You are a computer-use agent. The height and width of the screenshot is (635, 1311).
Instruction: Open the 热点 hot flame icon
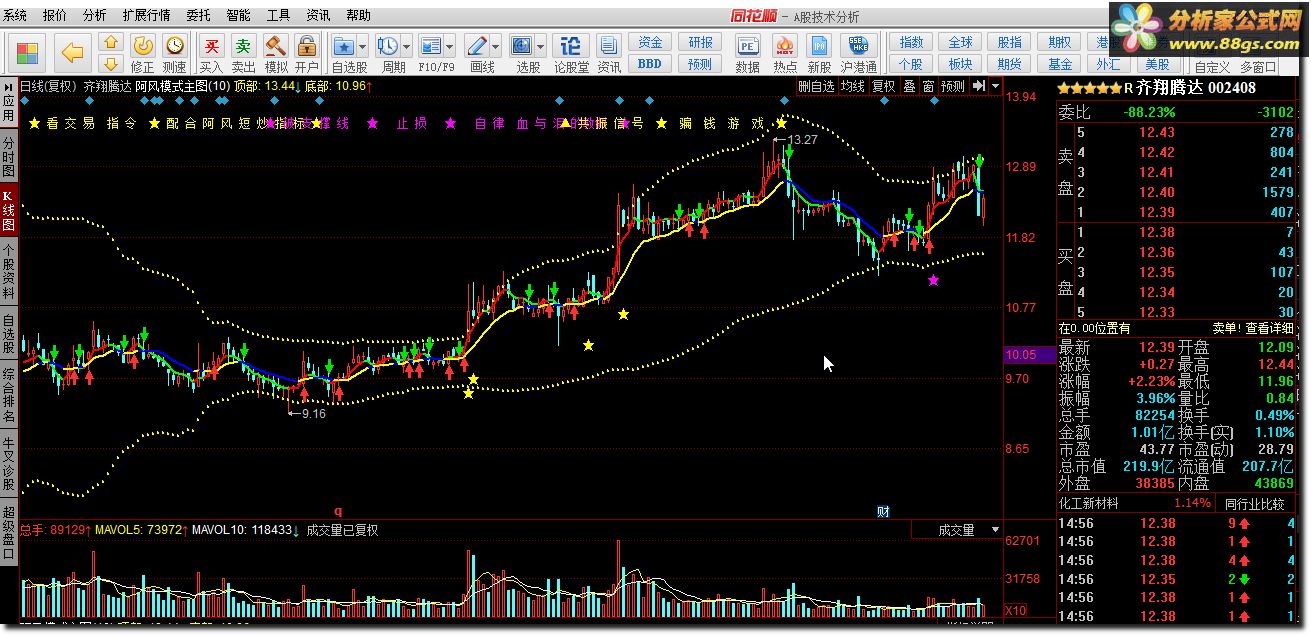(x=785, y=53)
